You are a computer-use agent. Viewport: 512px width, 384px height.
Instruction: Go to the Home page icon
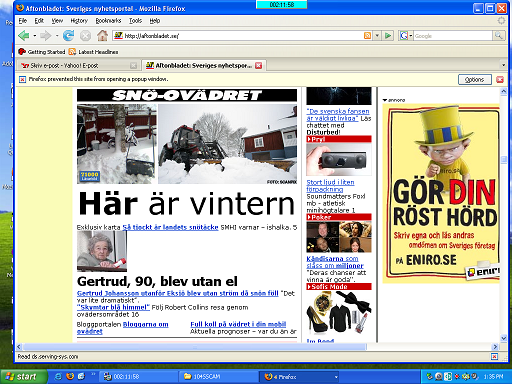point(102,35)
